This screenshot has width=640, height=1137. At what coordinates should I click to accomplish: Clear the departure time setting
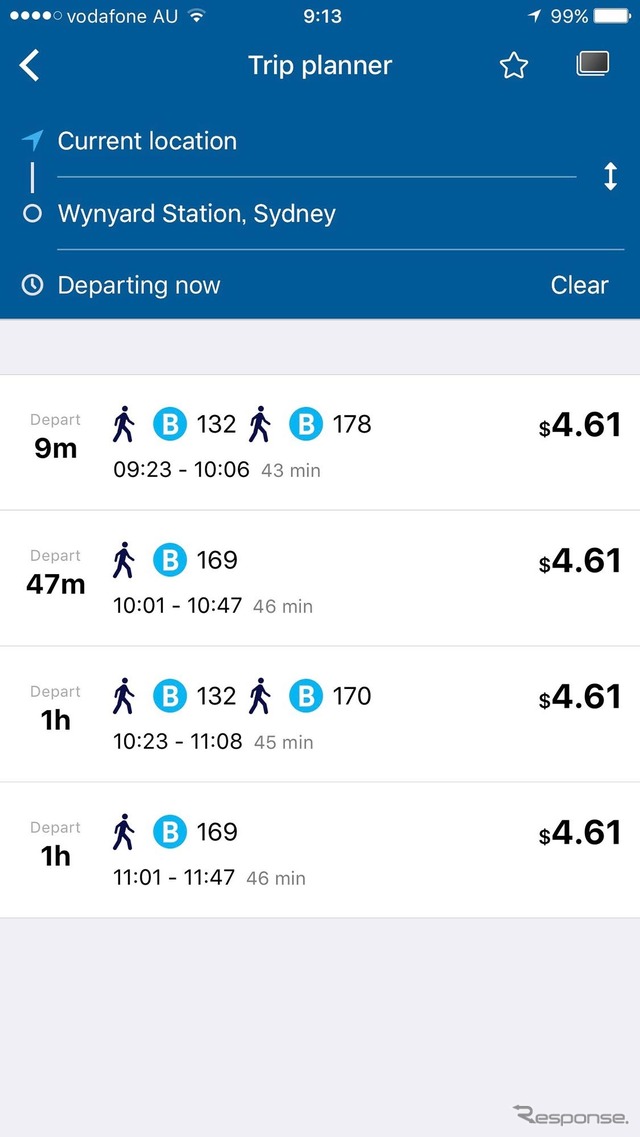tap(579, 285)
